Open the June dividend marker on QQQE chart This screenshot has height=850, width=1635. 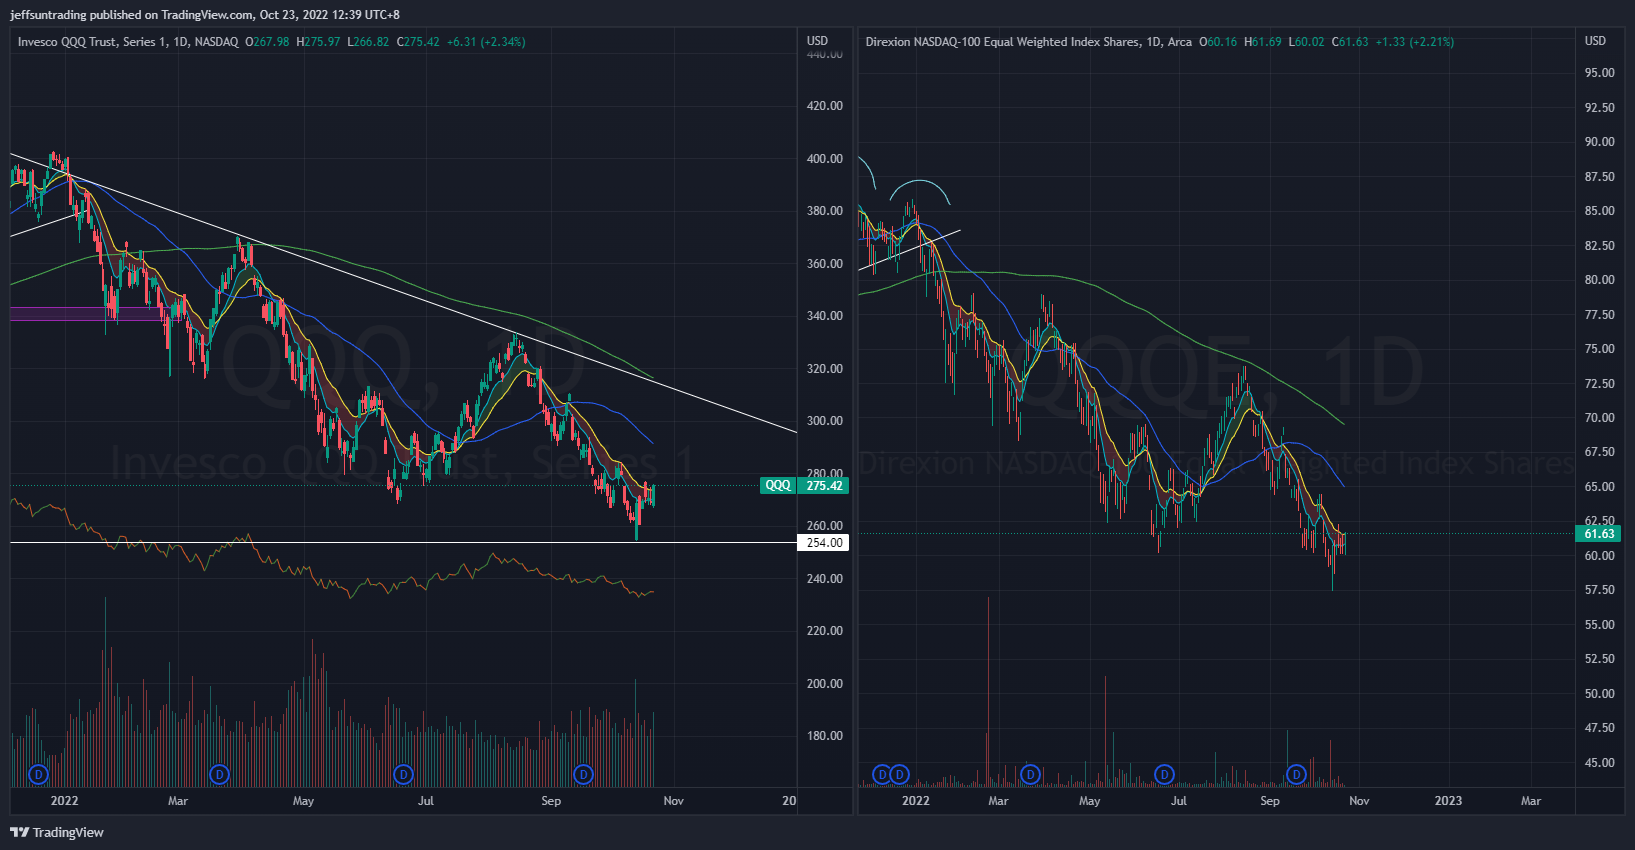pyautogui.click(x=1164, y=774)
